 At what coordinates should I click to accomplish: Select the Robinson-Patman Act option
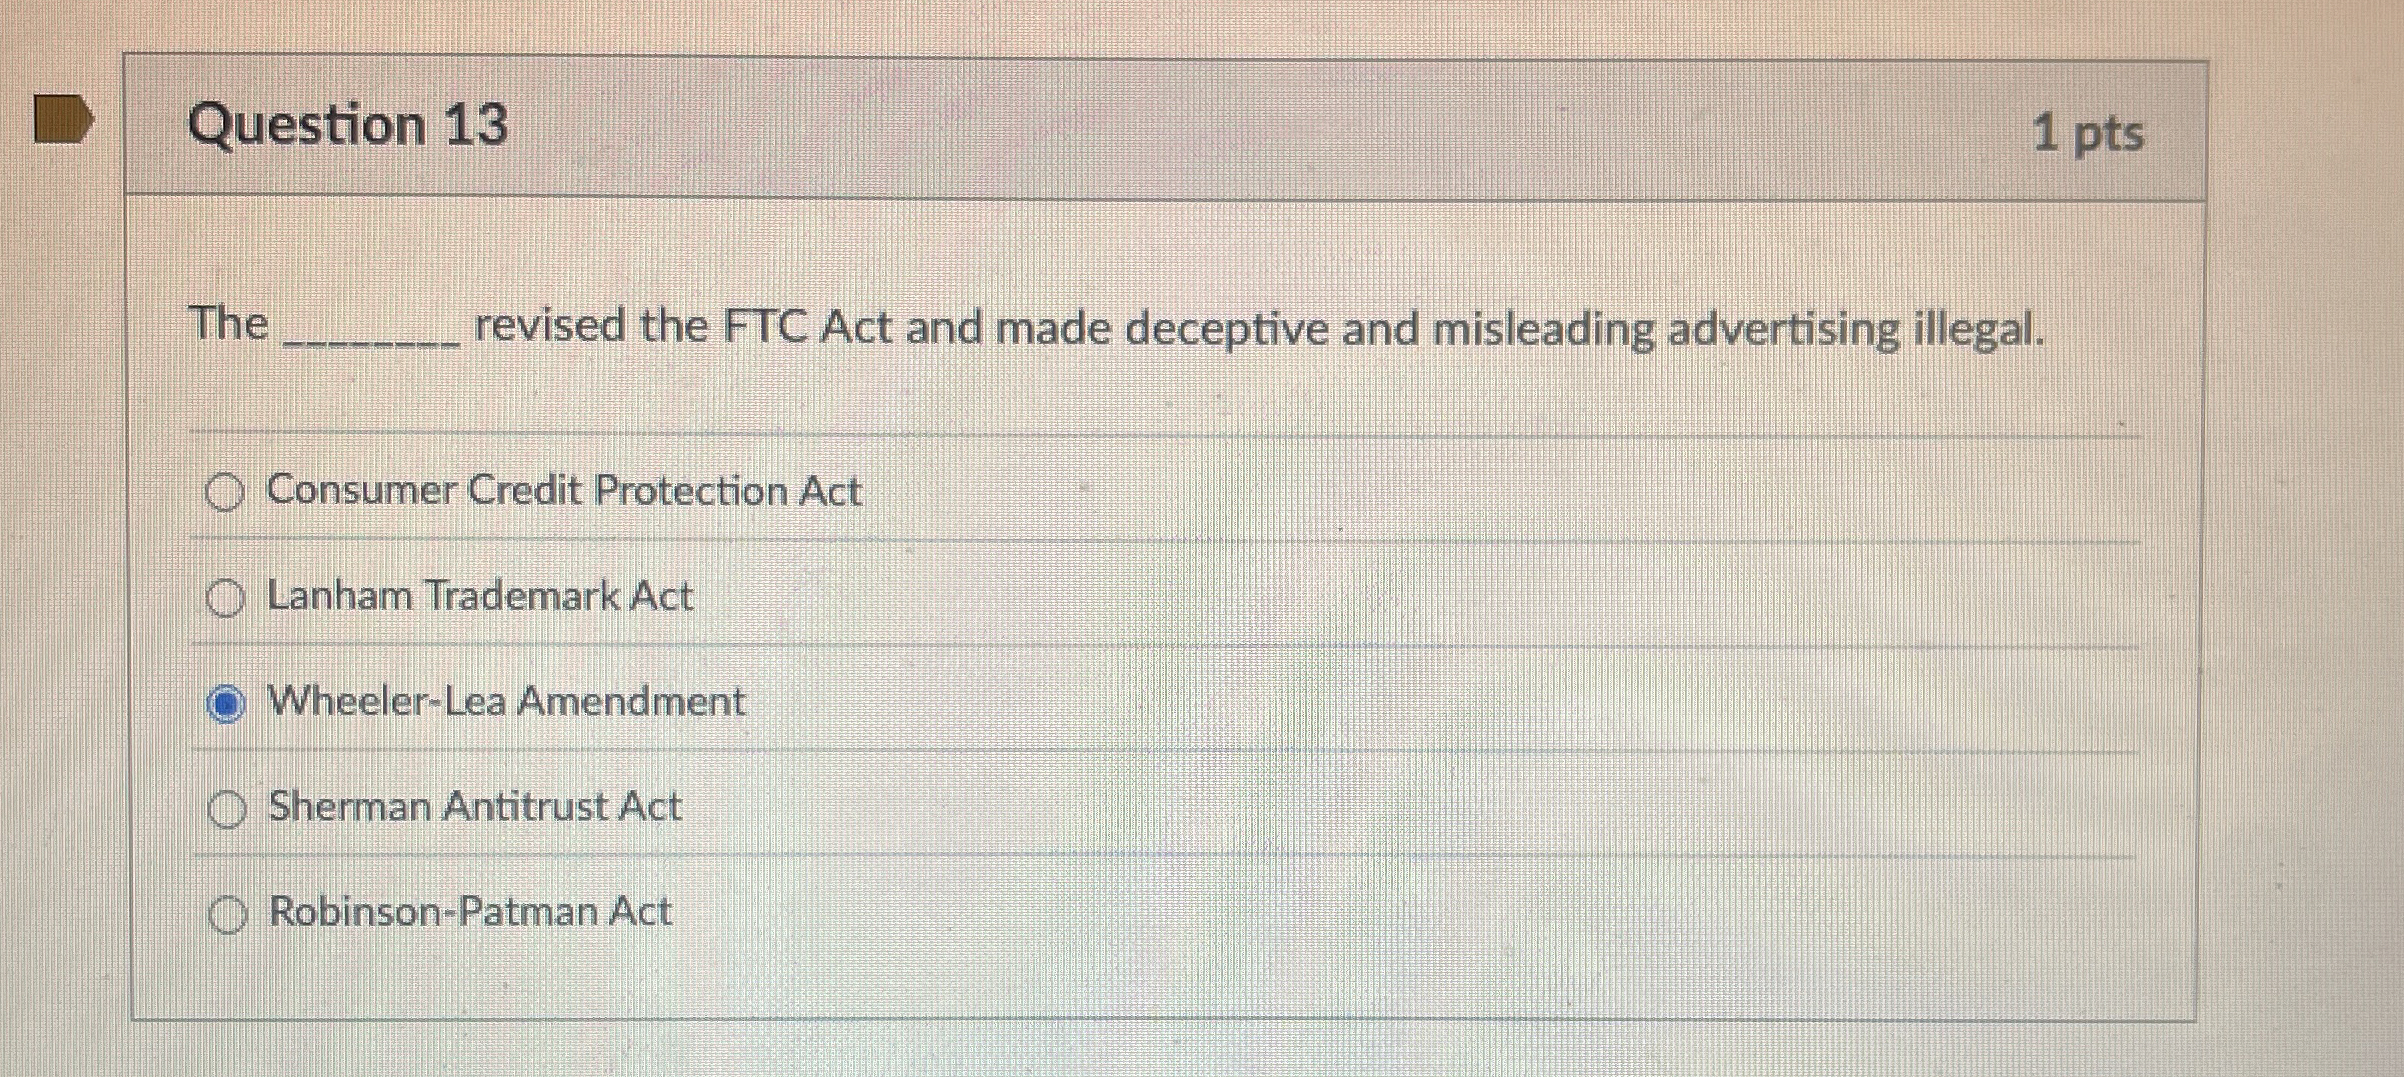[x=228, y=916]
